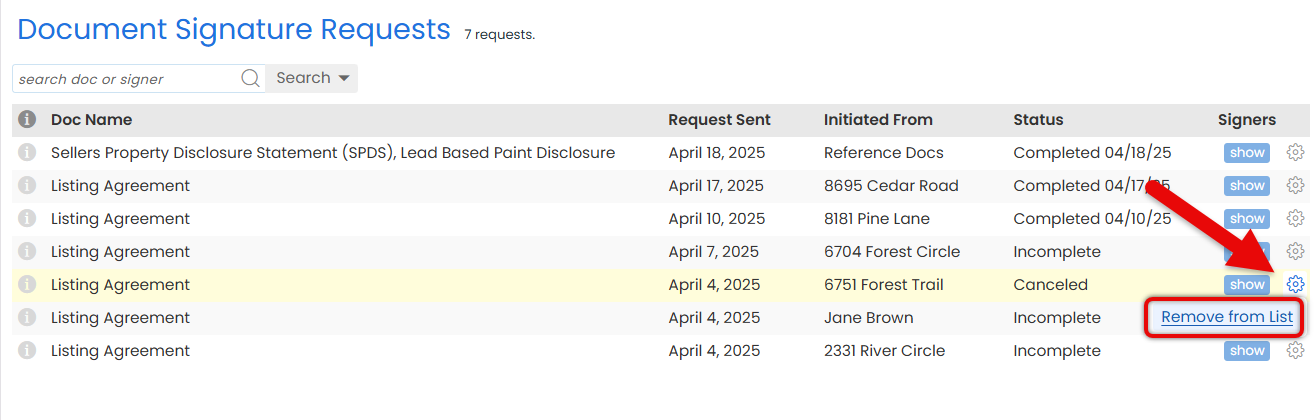1315x420 pixels.
Task: Select Remove from List menu option
Action: click(x=1227, y=318)
